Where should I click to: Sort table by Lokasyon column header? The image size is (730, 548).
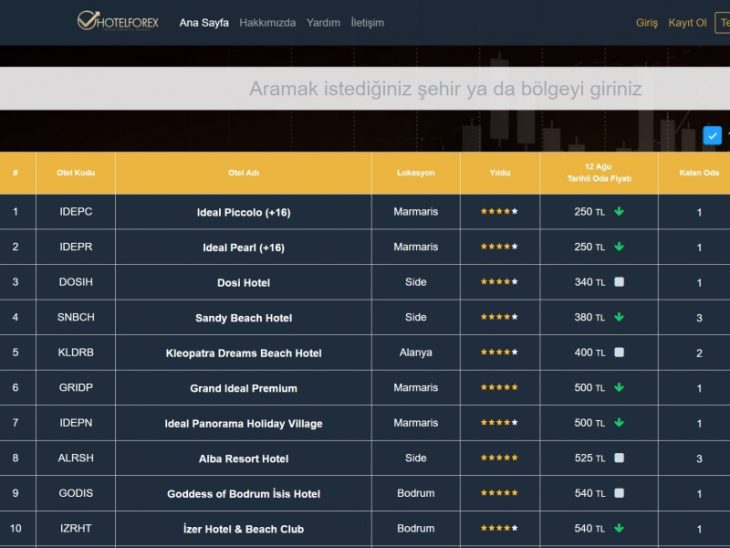point(415,173)
